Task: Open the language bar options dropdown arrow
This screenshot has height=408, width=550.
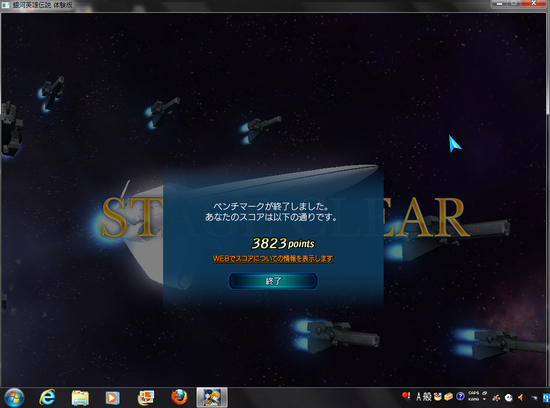Action: click(x=484, y=399)
